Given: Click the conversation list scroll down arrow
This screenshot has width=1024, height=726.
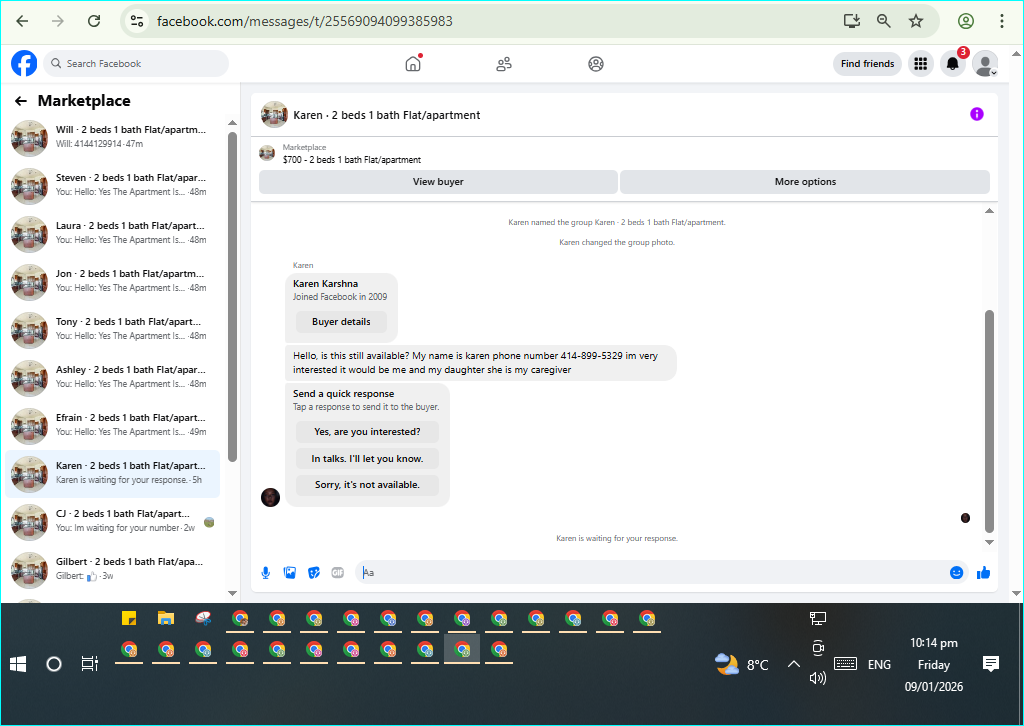Looking at the screenshot, I should (232, 593).
